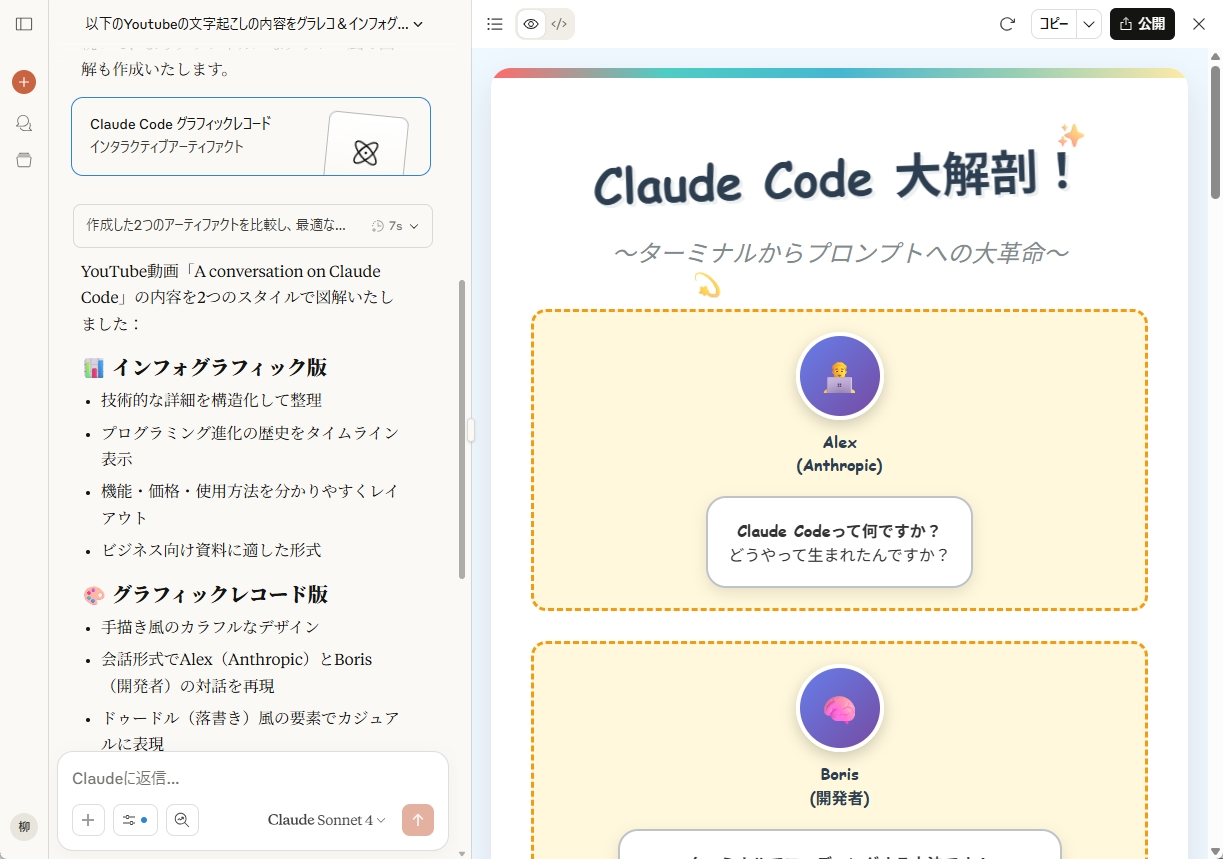Toggle preview mode with the eye icon
The height and width of the screenshot is (859, 1223).
pos(531,24)
